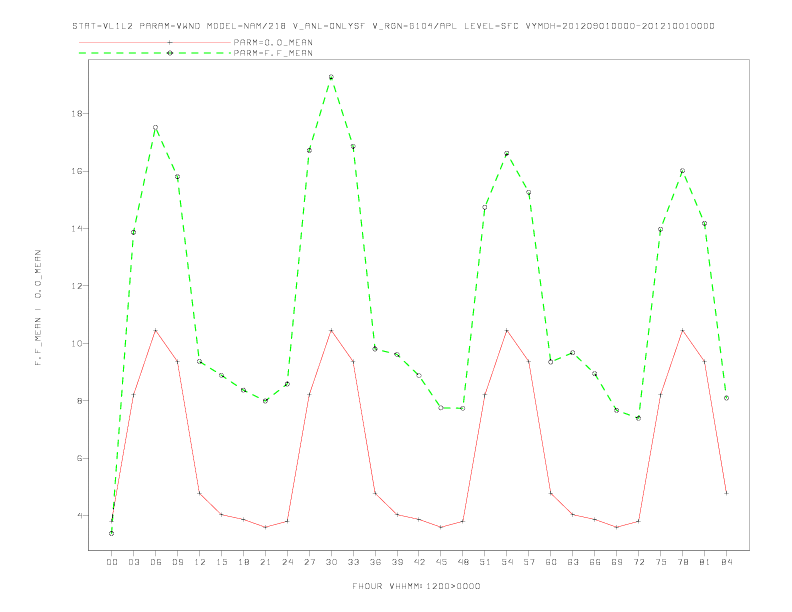Click the y-axis tick label 18
This screenshot has width=792, height=612.
[77, 114]
